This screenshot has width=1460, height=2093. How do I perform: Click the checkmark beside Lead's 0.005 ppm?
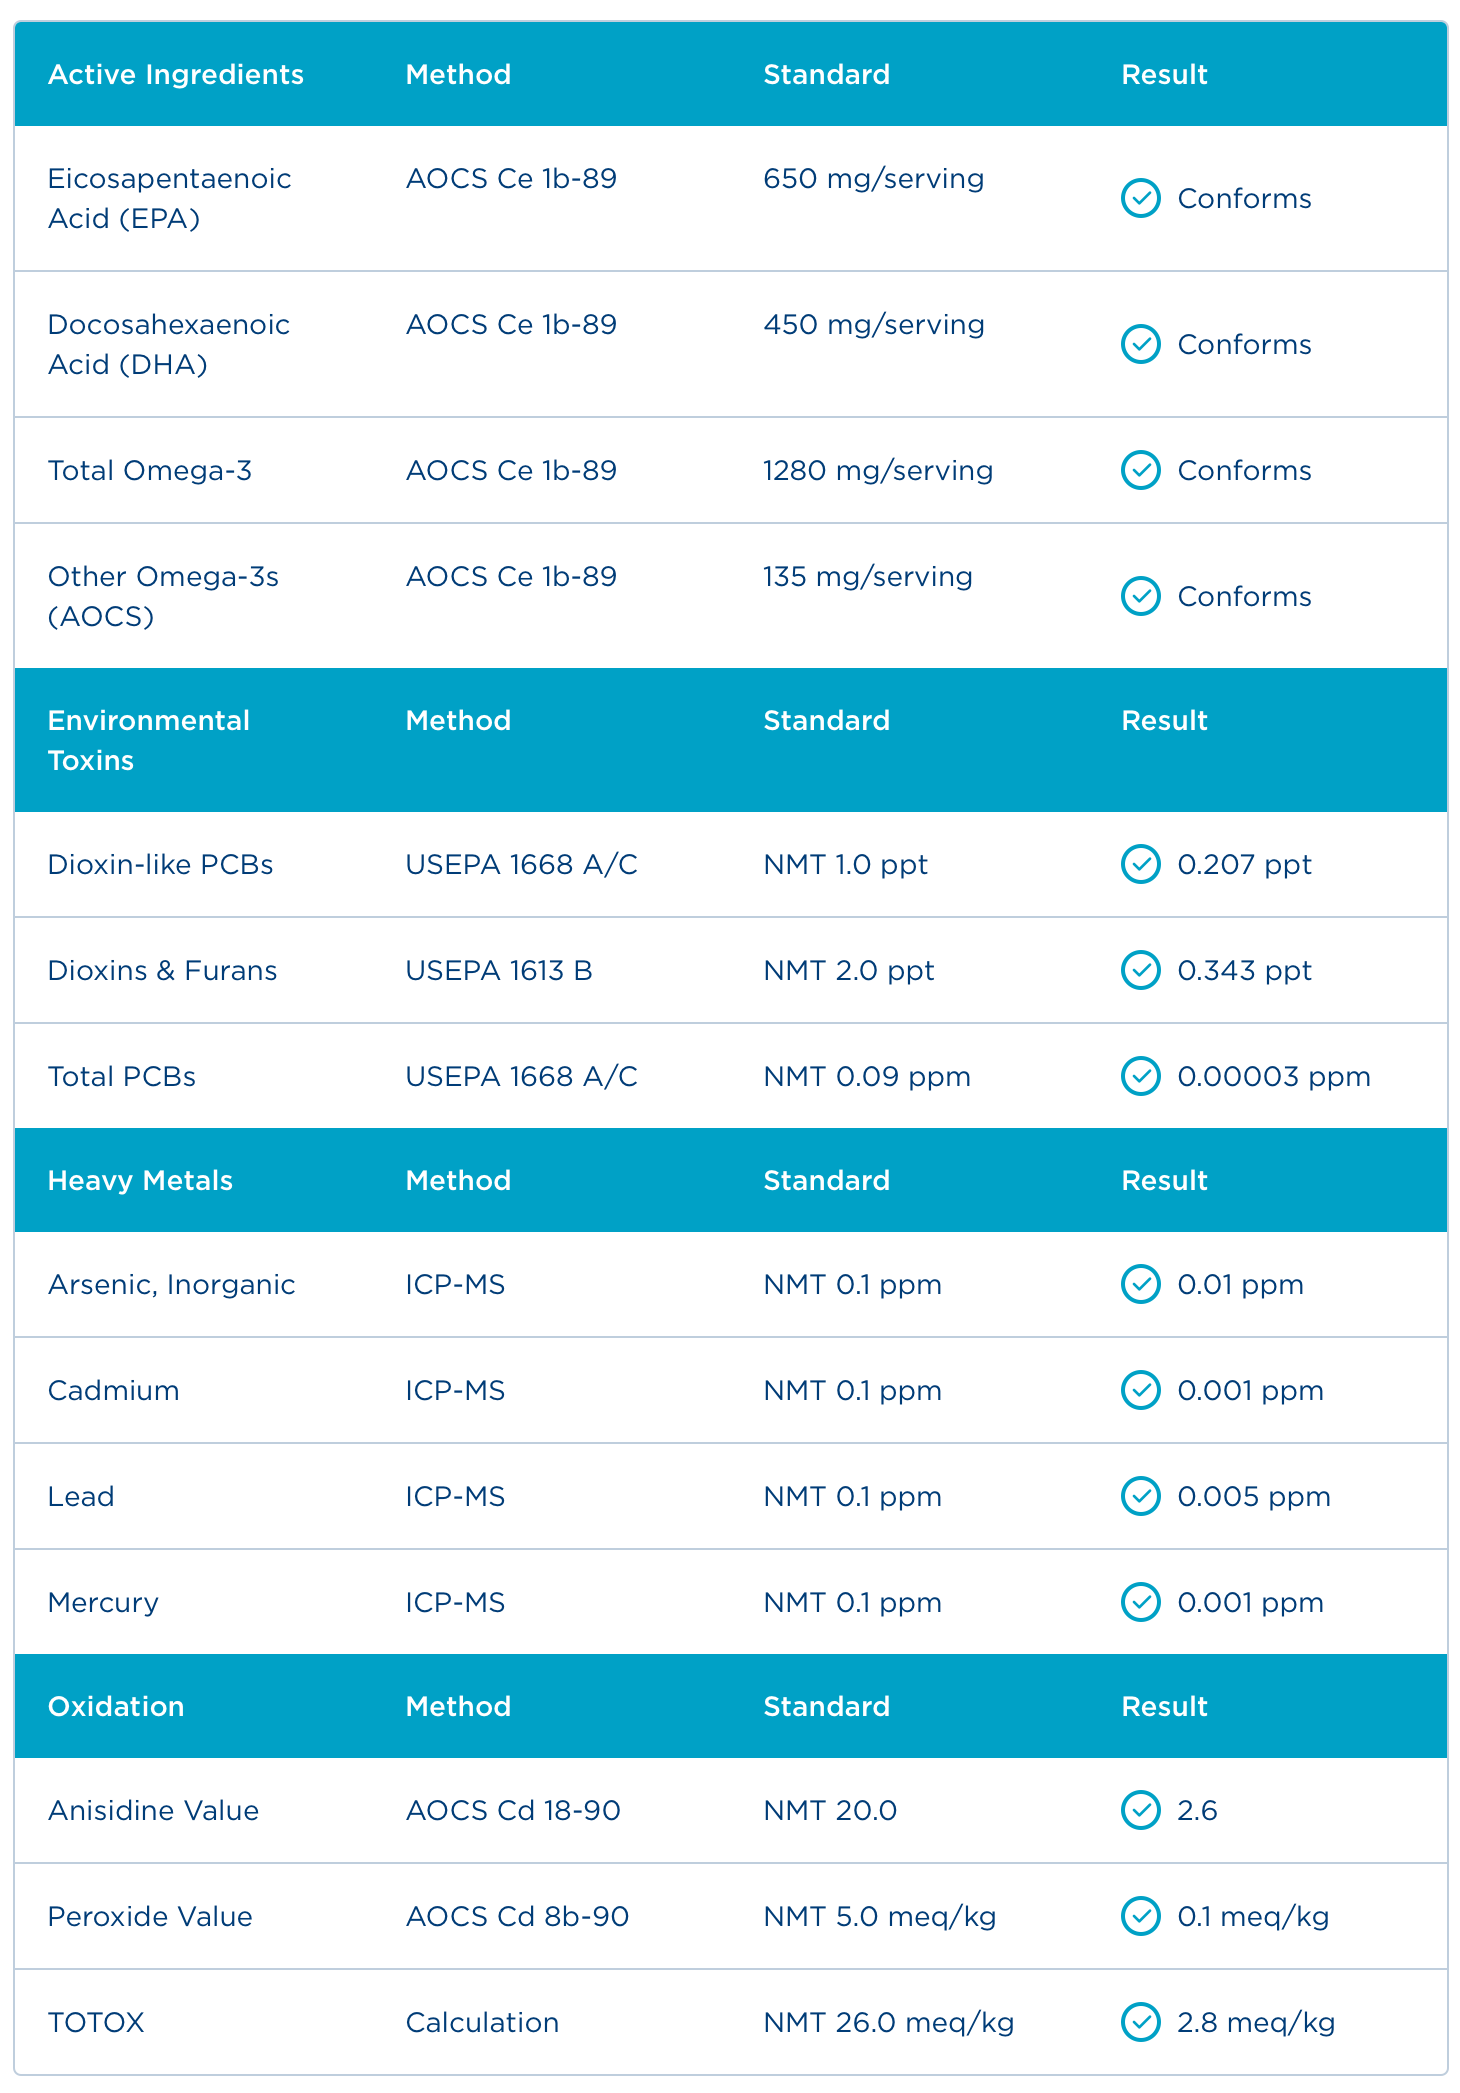point(1140,1496)
